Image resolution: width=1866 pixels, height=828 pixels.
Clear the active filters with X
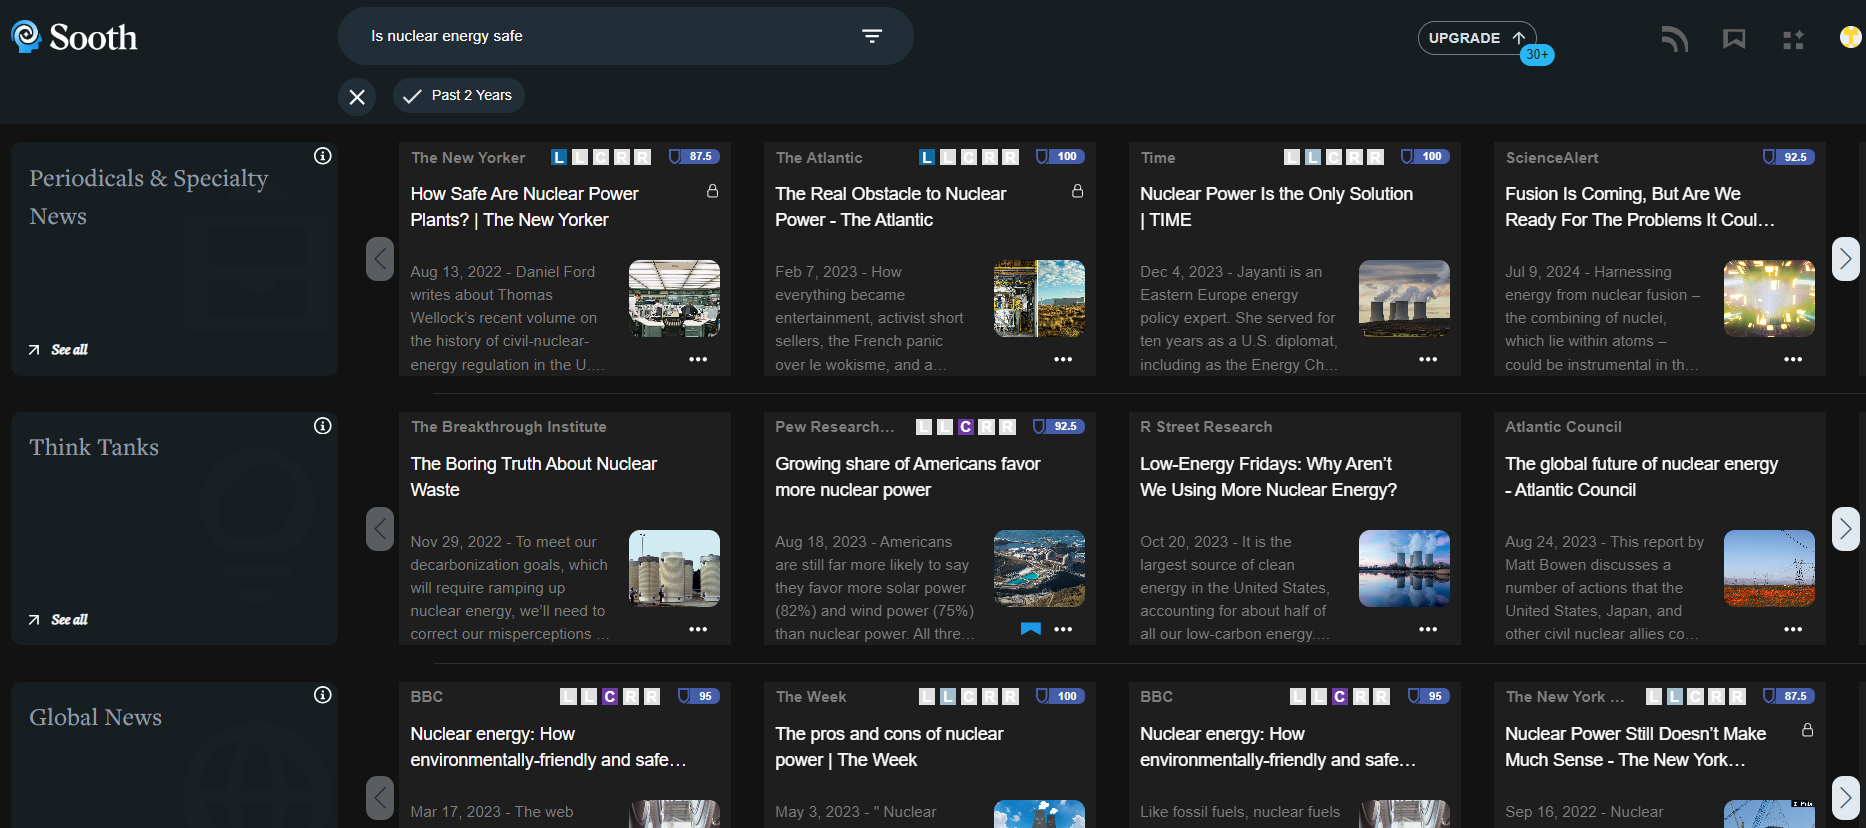pos(357,97)
